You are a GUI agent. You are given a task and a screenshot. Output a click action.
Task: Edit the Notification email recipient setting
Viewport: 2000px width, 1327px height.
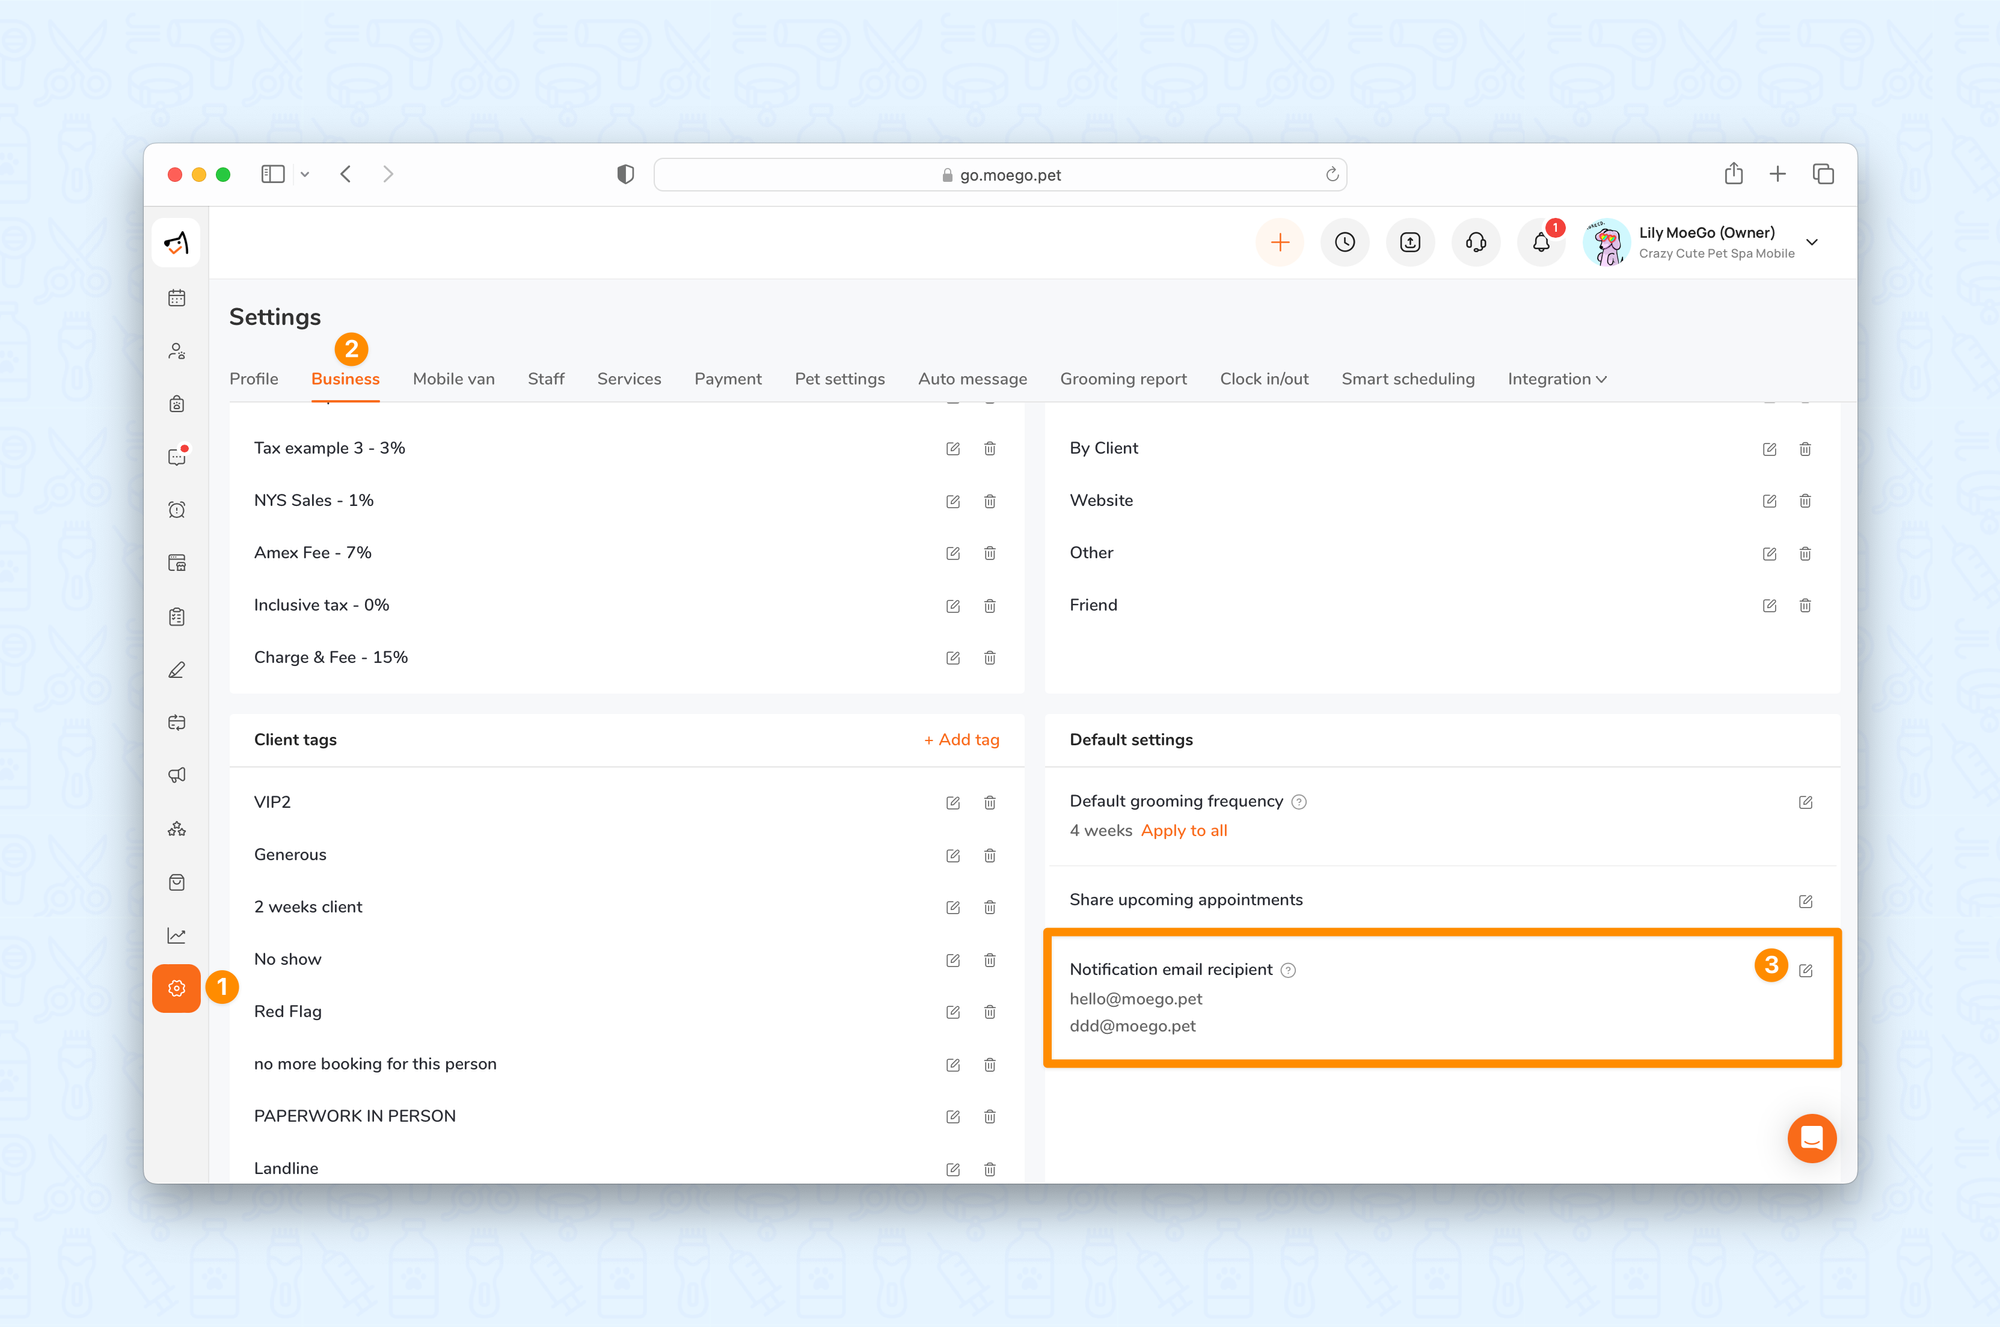click(1806, 970)
